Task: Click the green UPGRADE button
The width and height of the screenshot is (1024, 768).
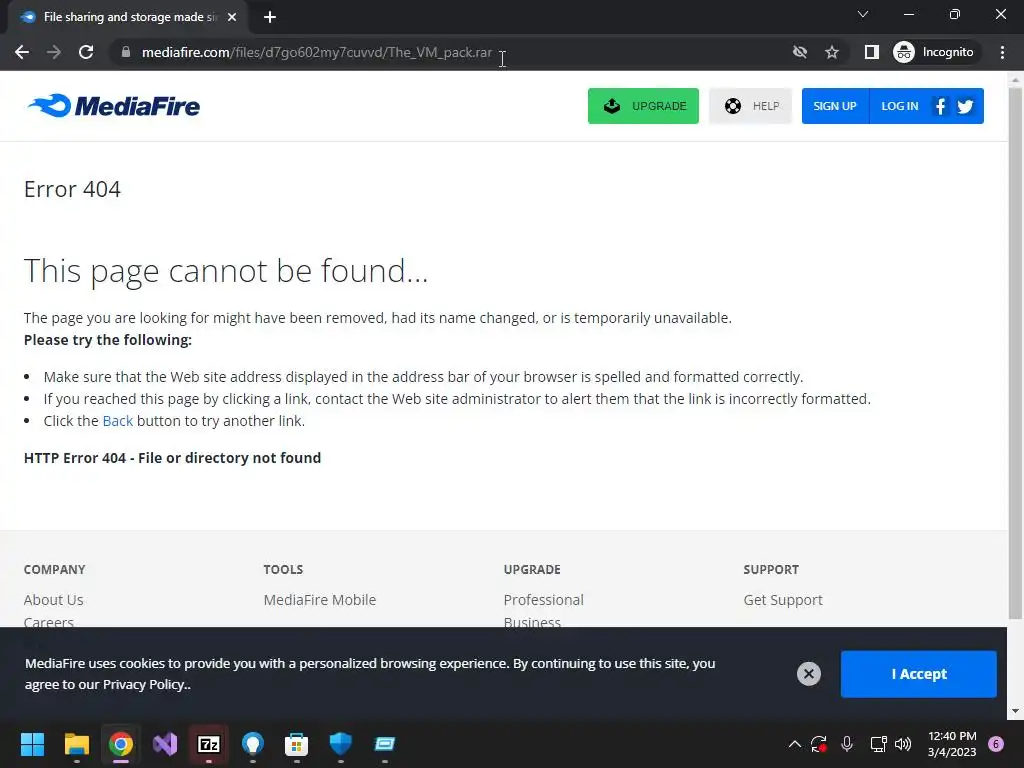Action: [643, 106]
